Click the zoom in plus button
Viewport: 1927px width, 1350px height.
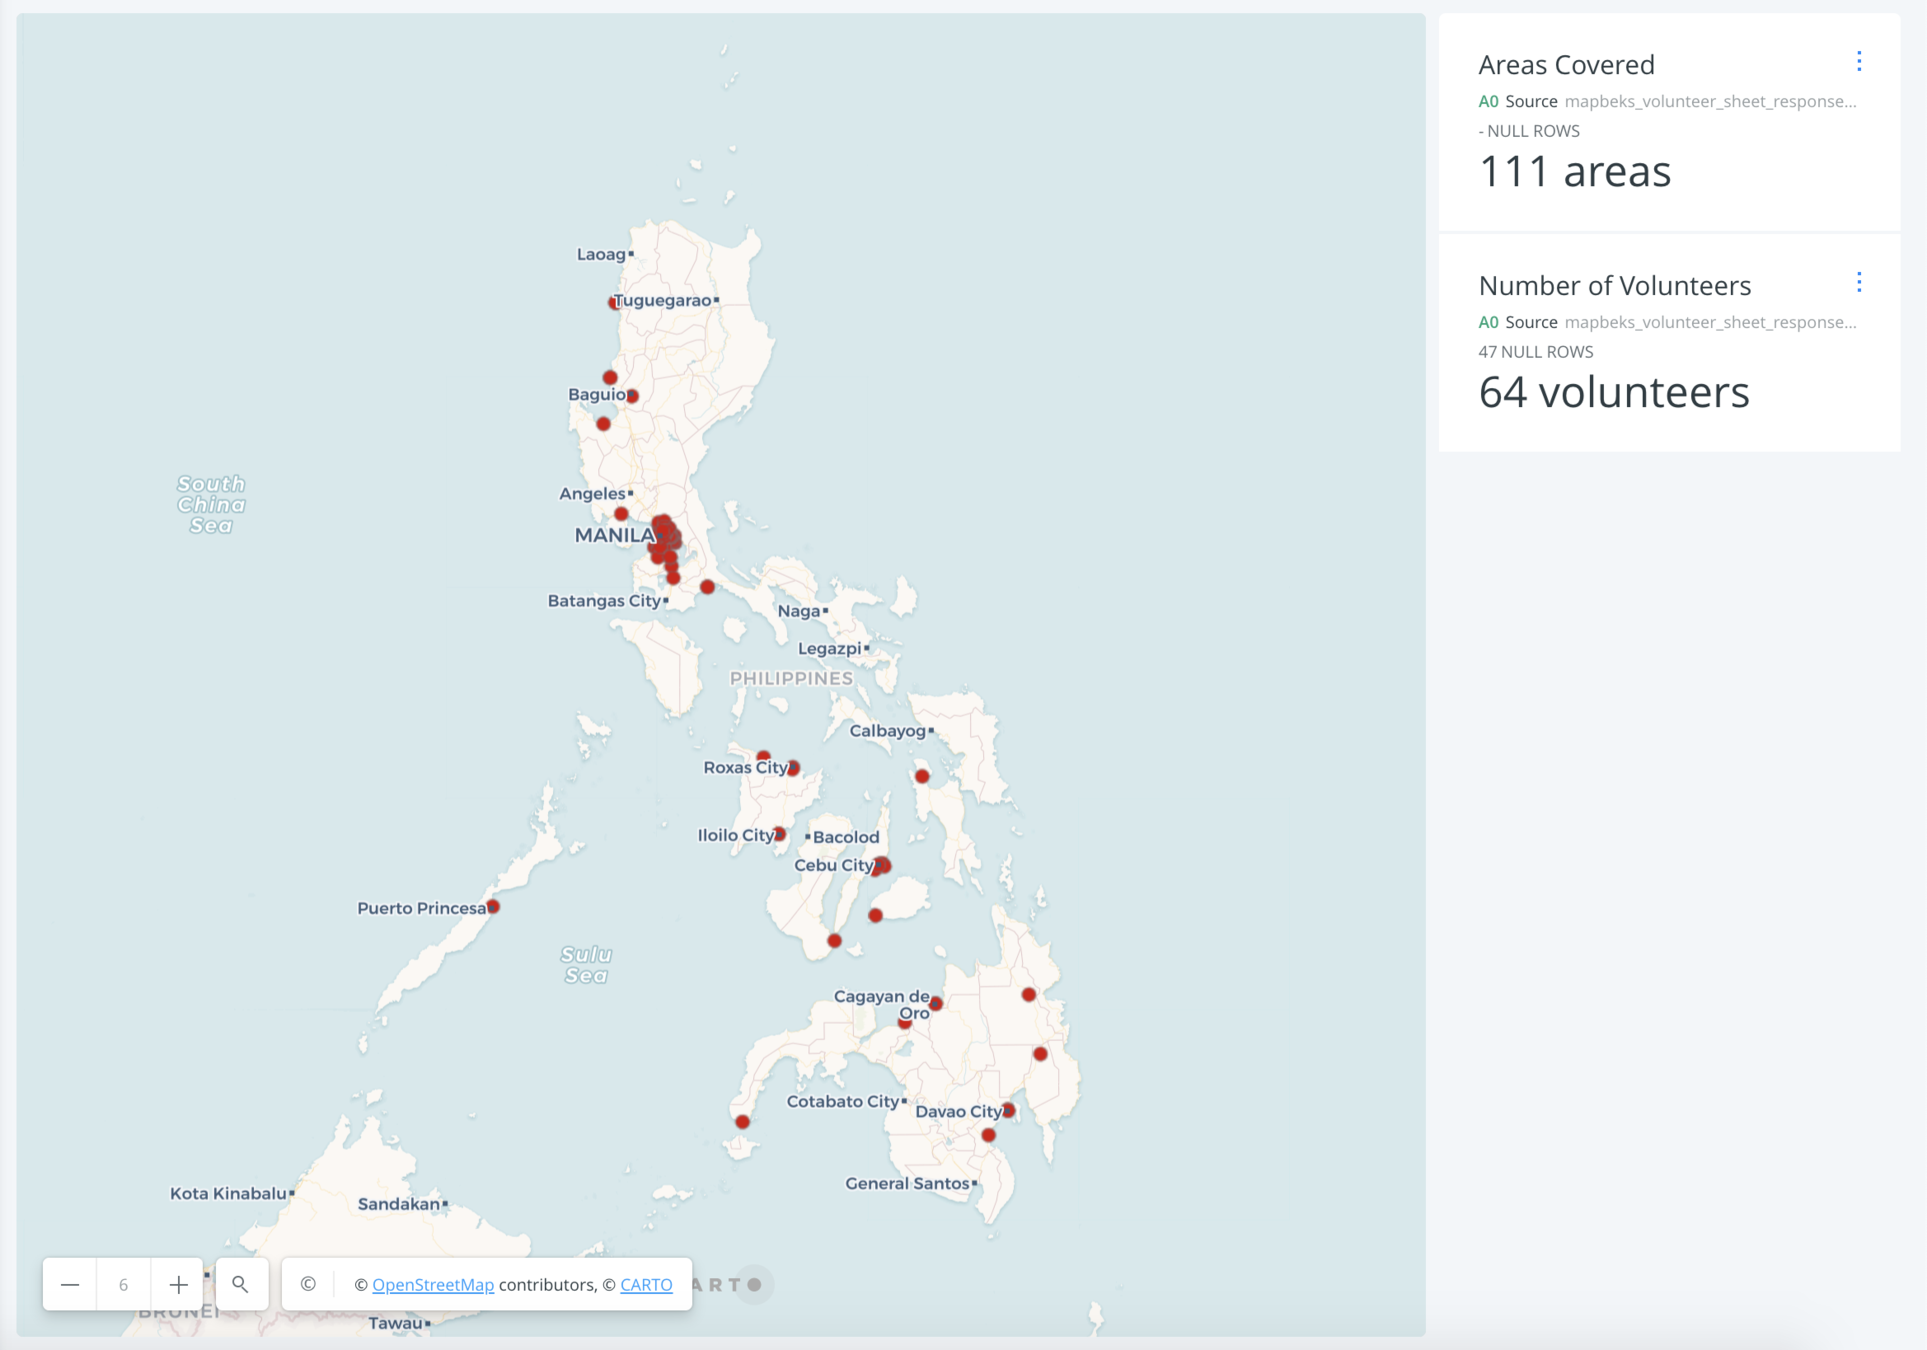pos(178,1284)
